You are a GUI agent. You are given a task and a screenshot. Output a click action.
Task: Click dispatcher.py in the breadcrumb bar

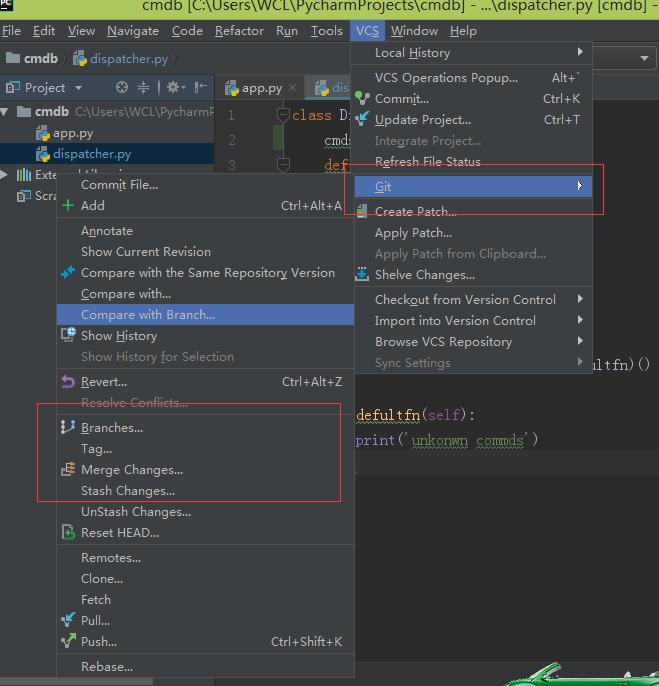tap(129, 58)
